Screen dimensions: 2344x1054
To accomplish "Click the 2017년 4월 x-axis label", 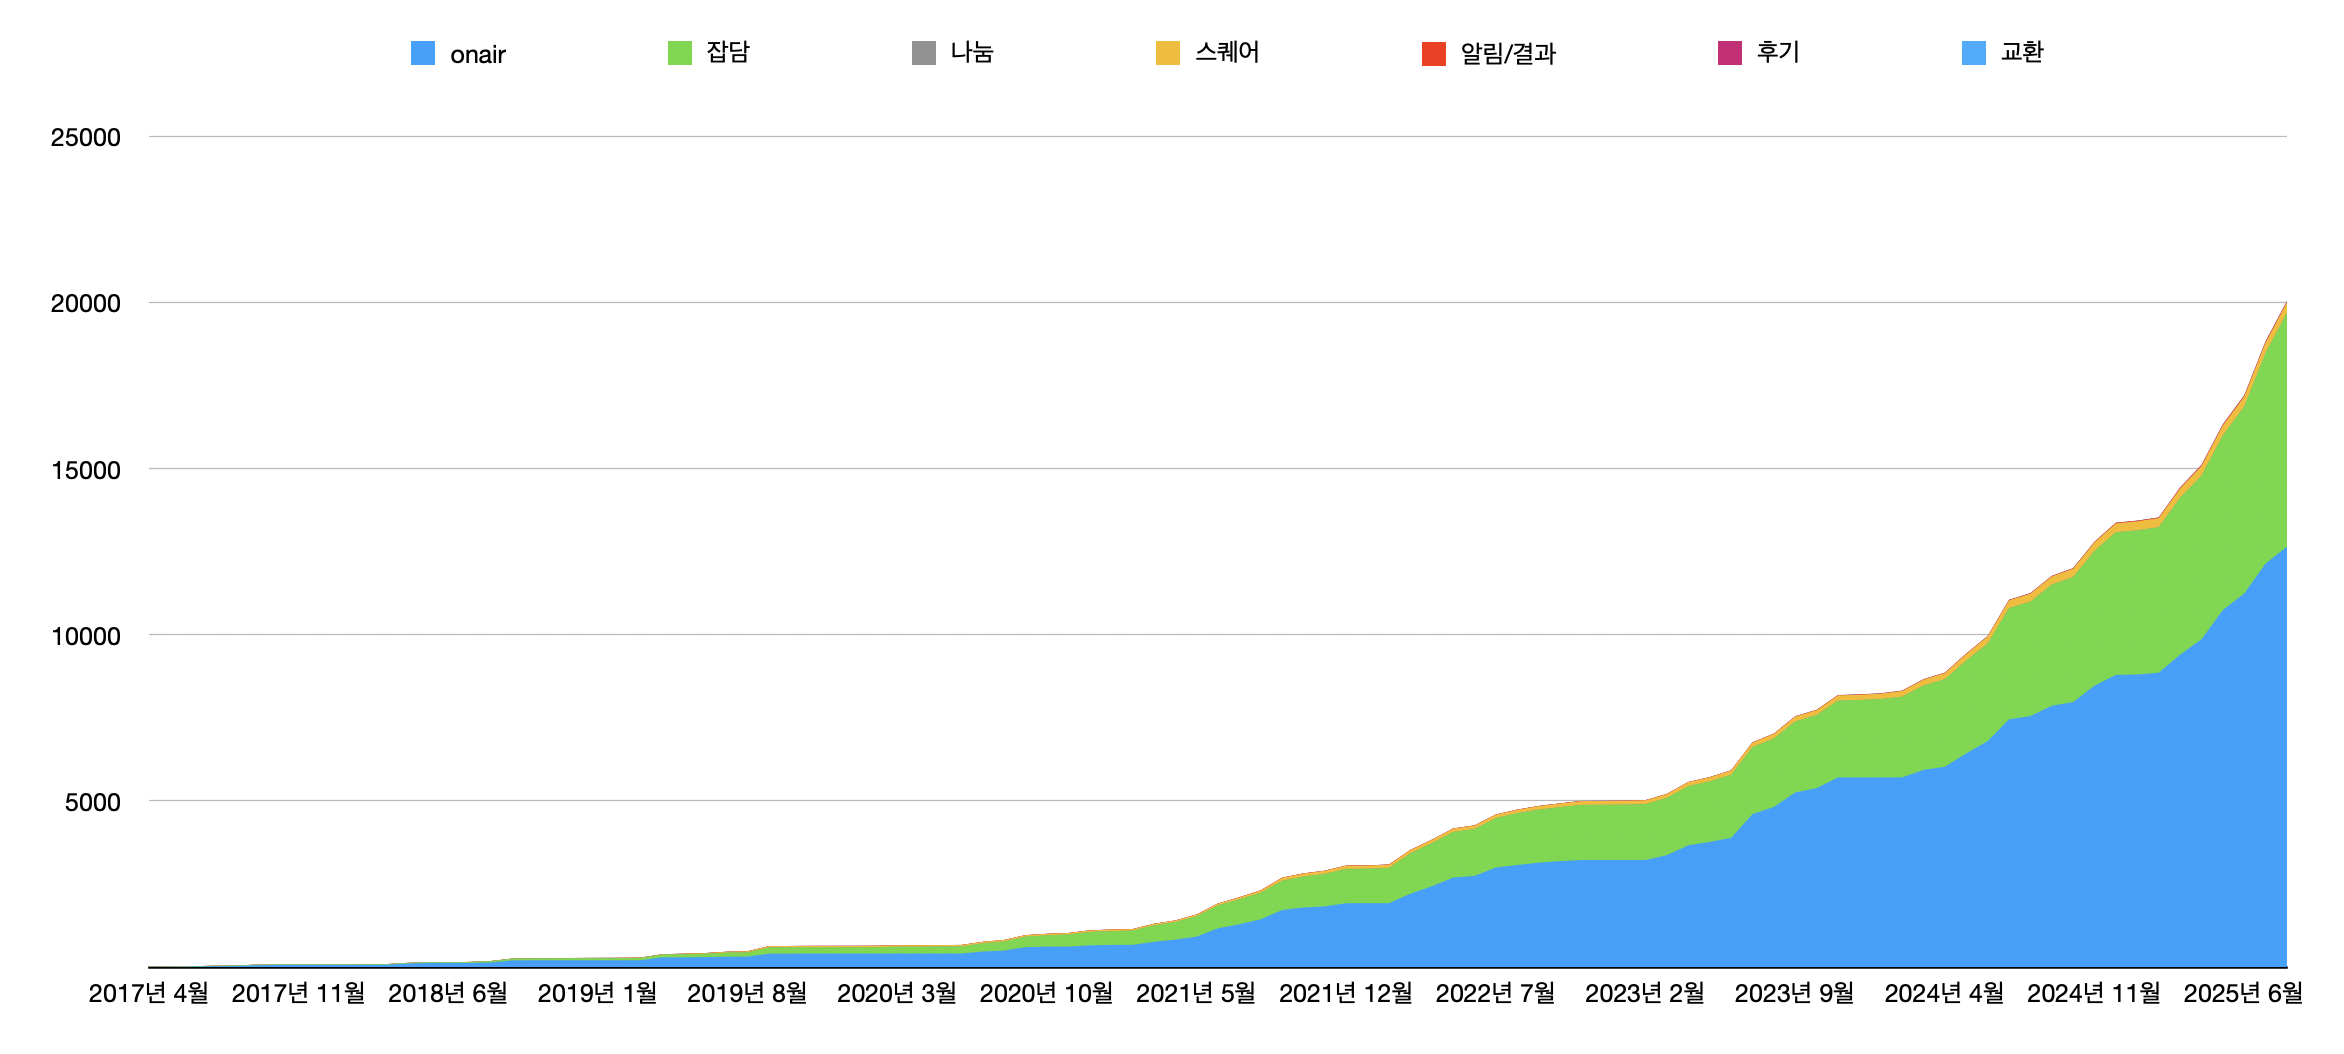I will coord(149,993).
